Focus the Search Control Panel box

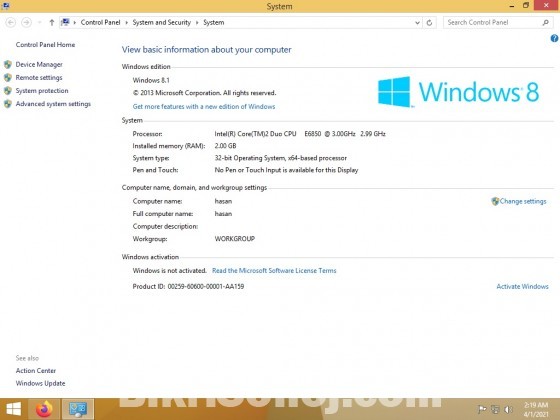pos(493,22)
